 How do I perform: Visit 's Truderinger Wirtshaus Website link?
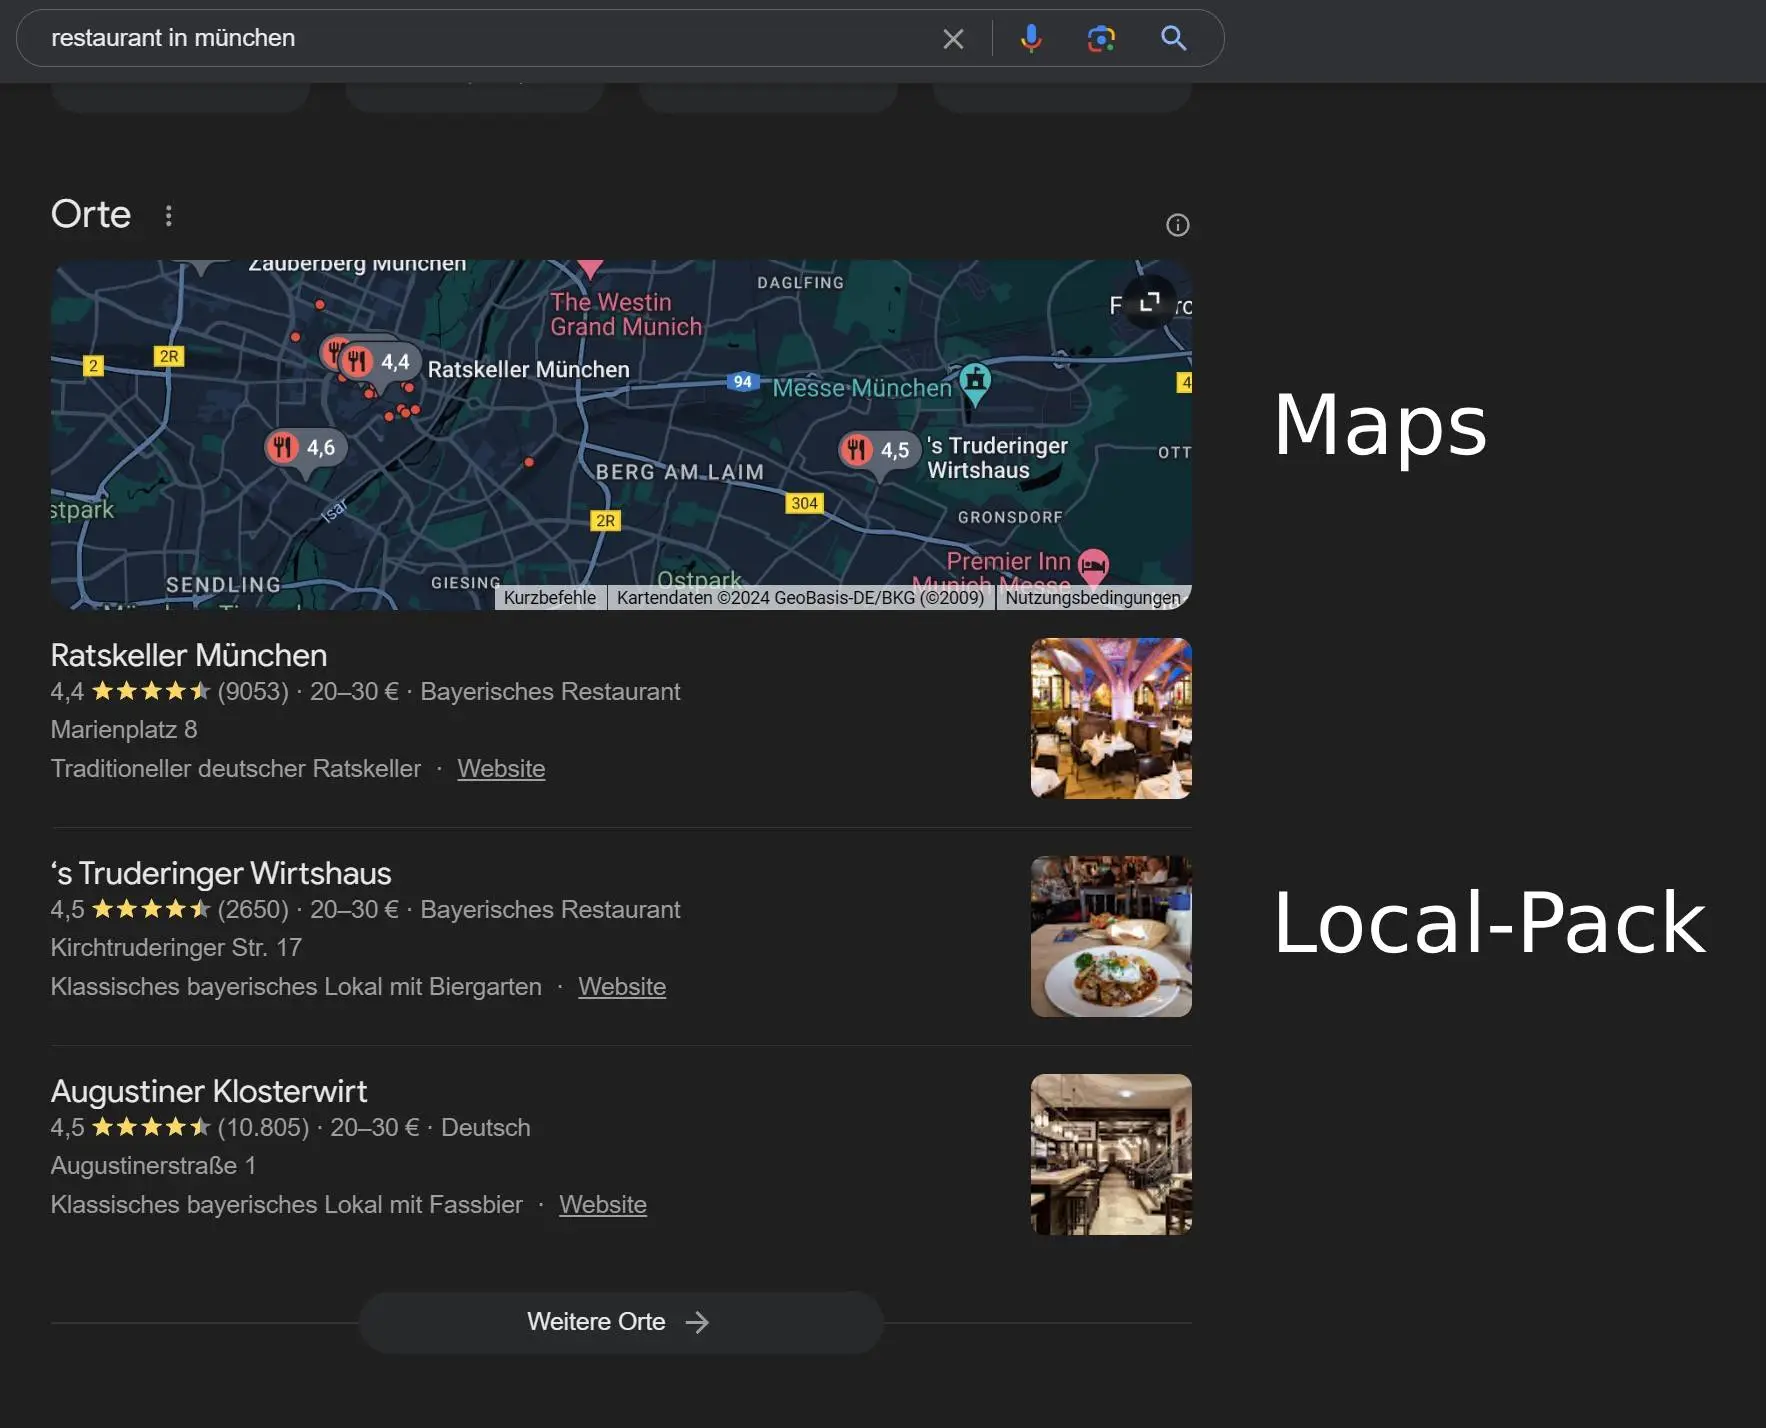pyautogui.click(x=622, y=987)
